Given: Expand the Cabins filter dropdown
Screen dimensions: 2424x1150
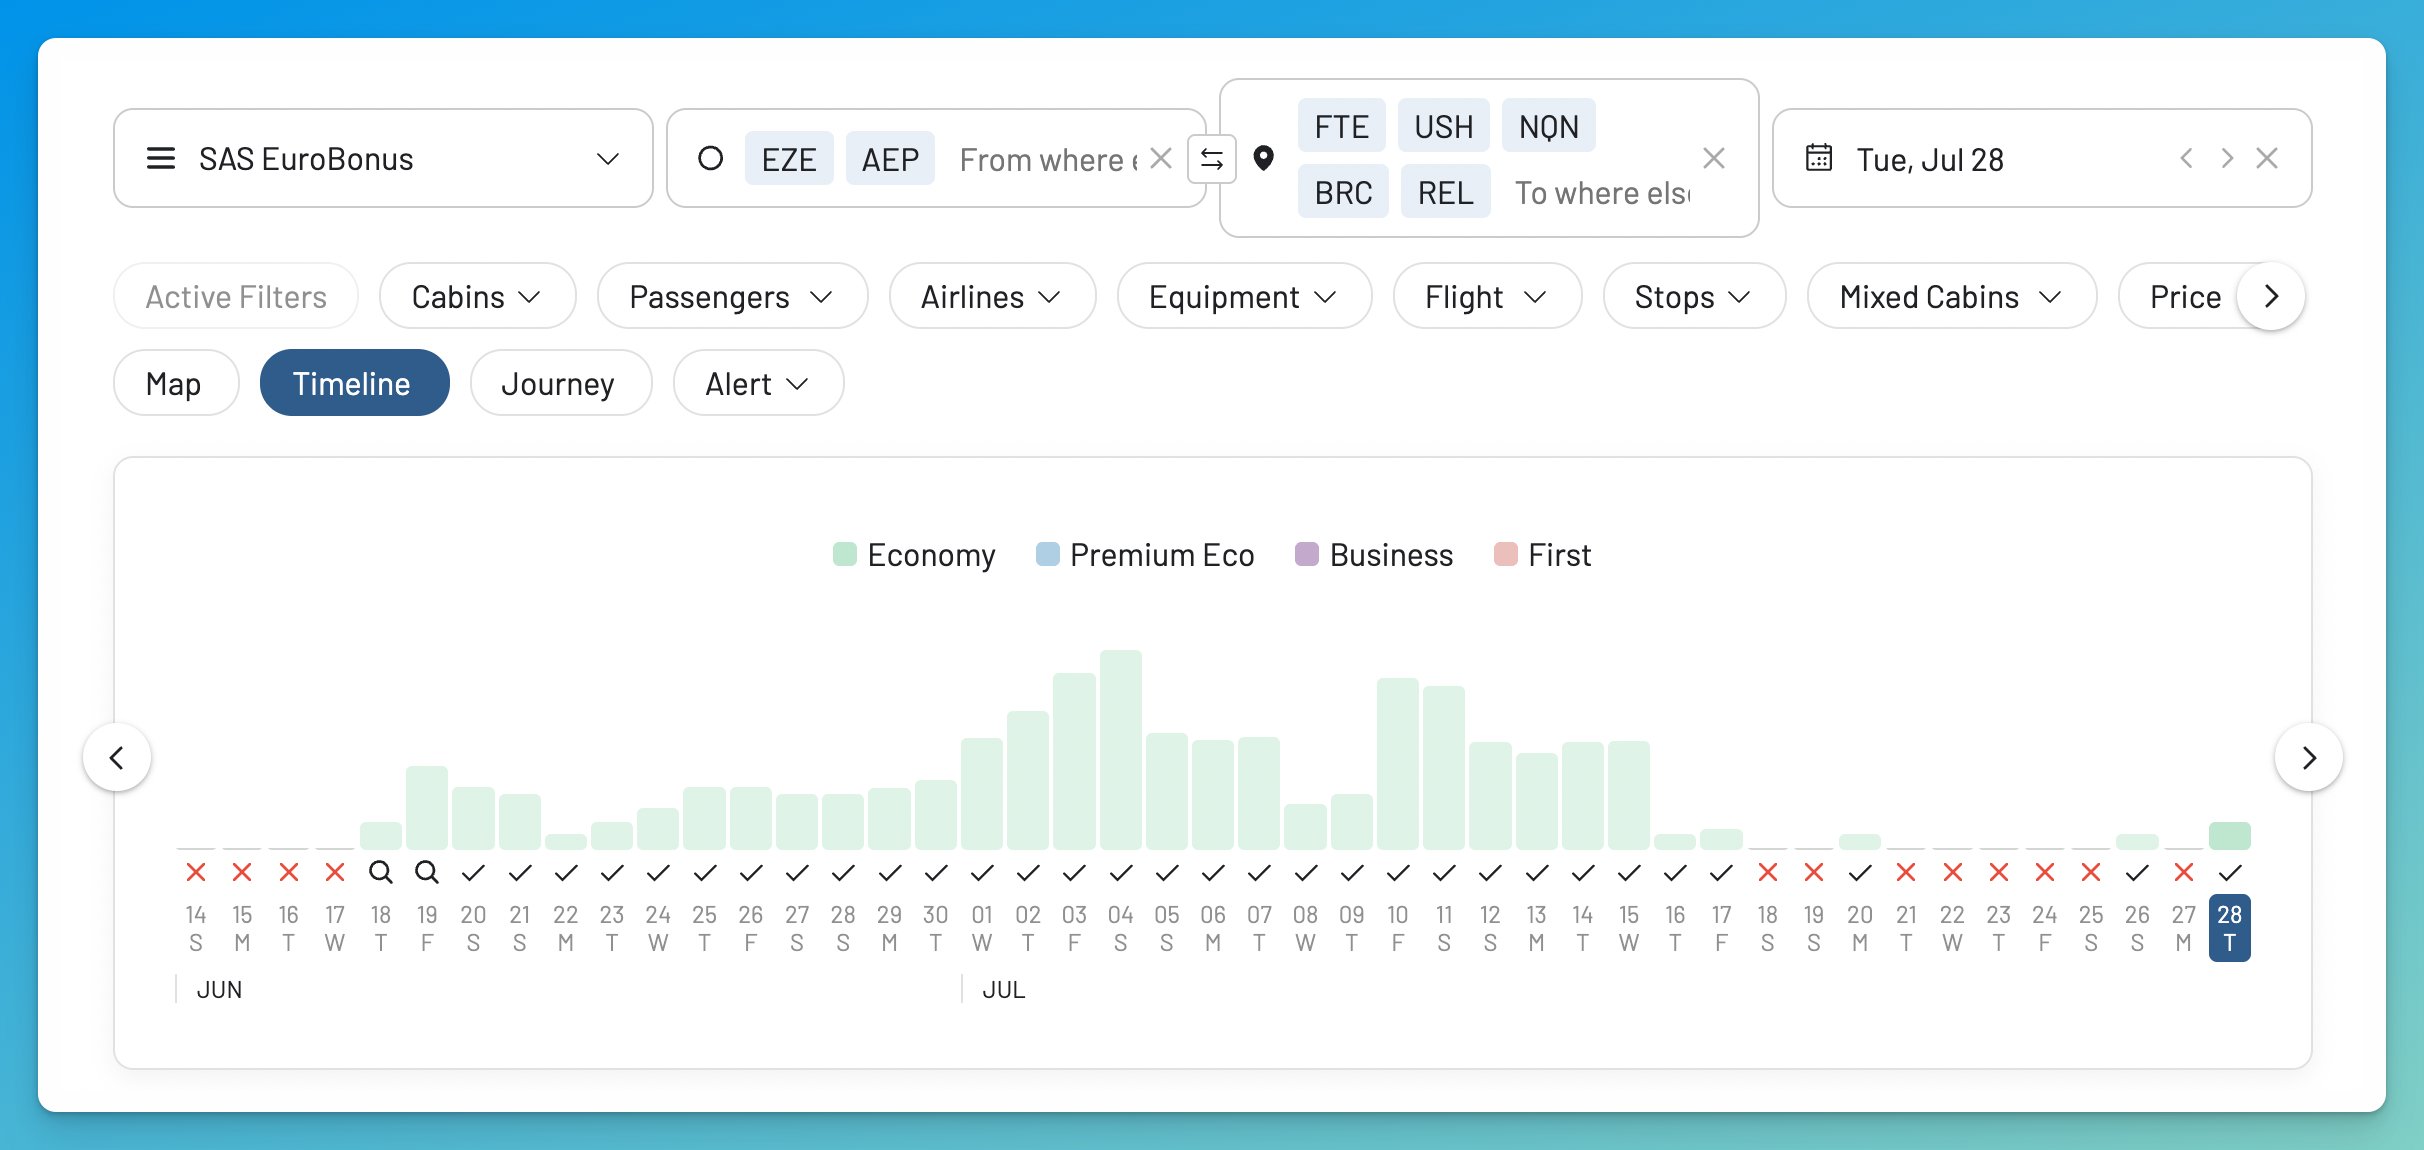Looking at the screenshot, I should click(x=477, y=296).
